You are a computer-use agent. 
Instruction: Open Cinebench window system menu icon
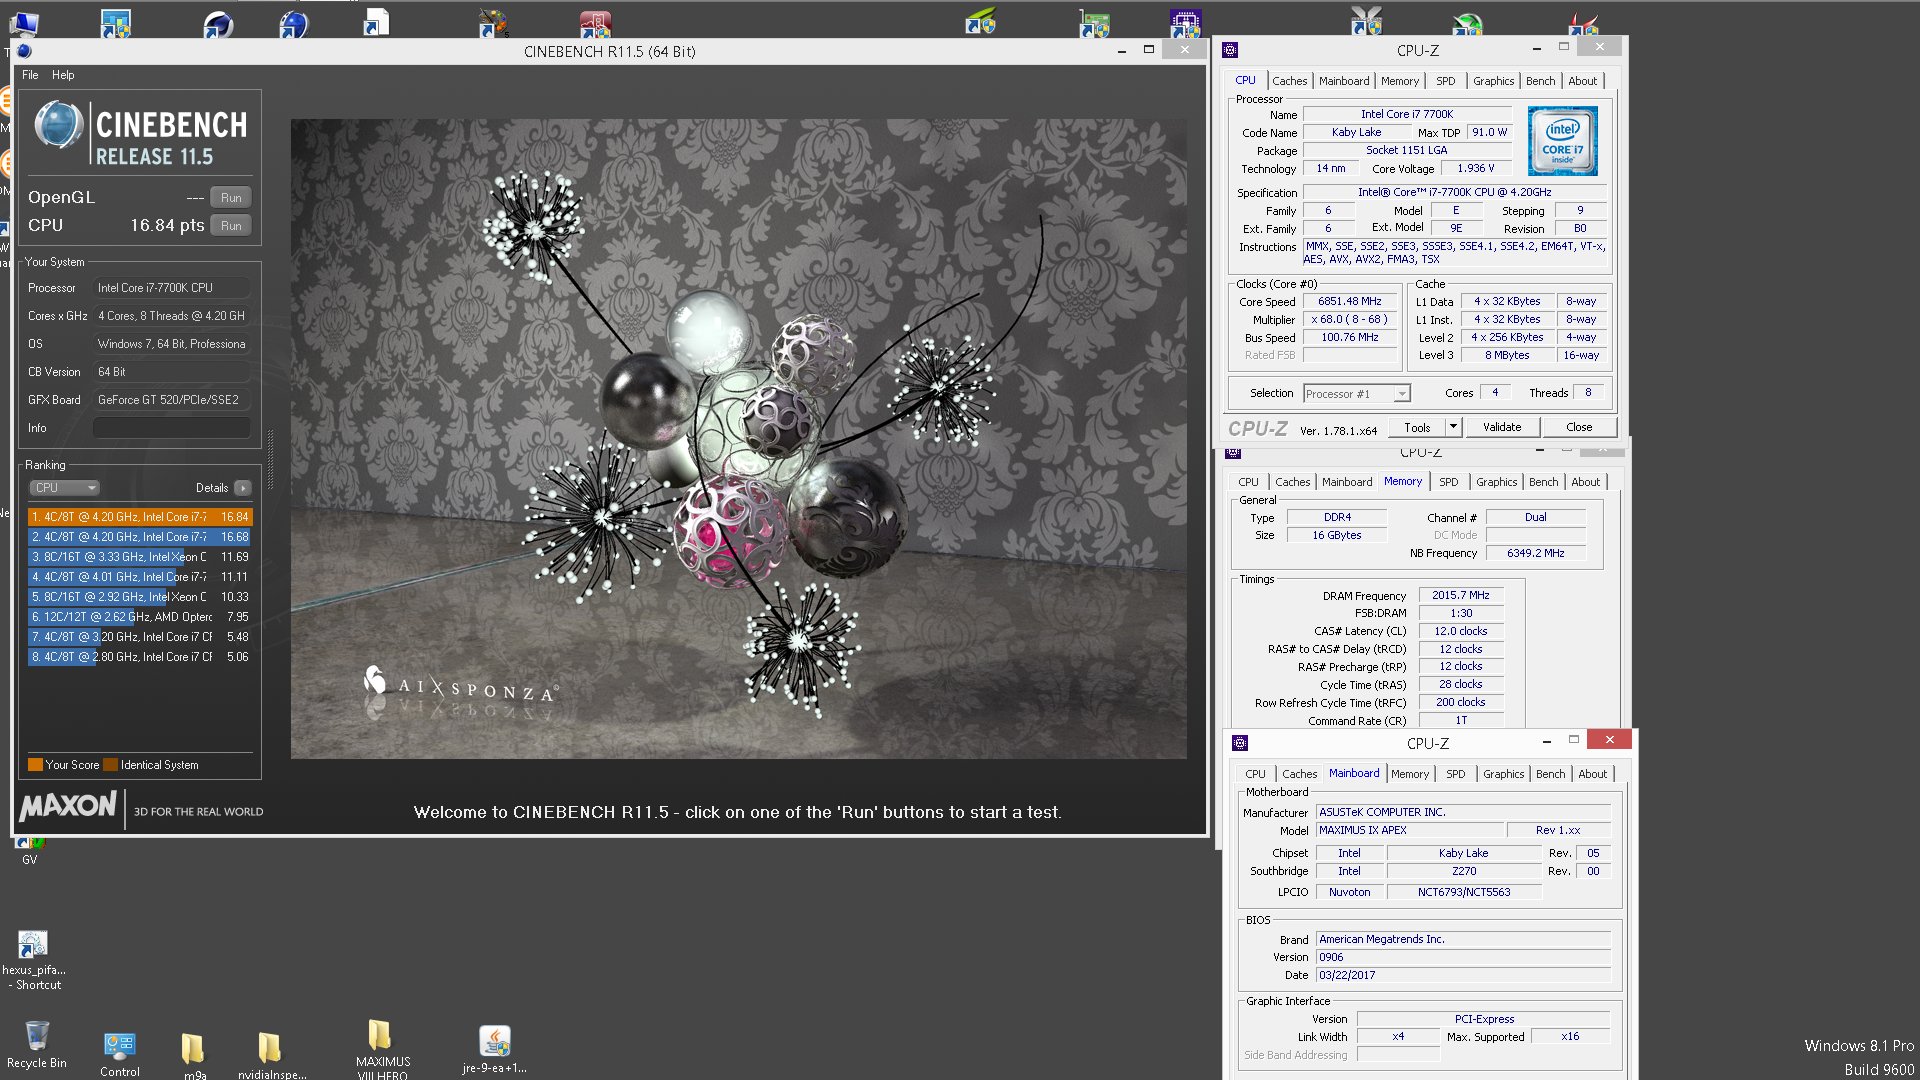pyautogui.click(x=25, y=51)
